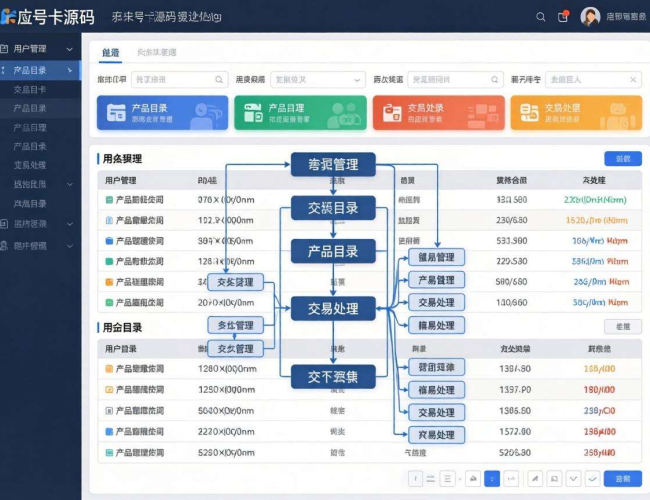Click the comment icon in bottom bar
The width and height of the screenshot is (650, 500).
554,479
